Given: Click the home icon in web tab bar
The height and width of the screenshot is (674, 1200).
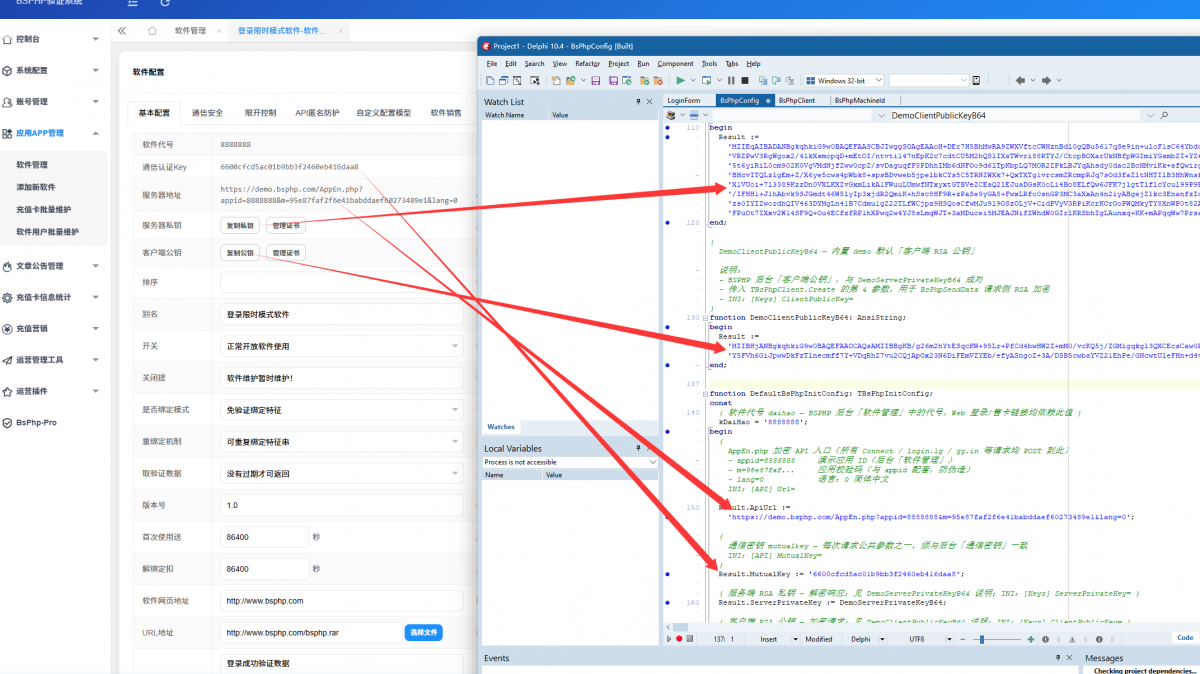Looking at the screenshot, I should 152,31.
